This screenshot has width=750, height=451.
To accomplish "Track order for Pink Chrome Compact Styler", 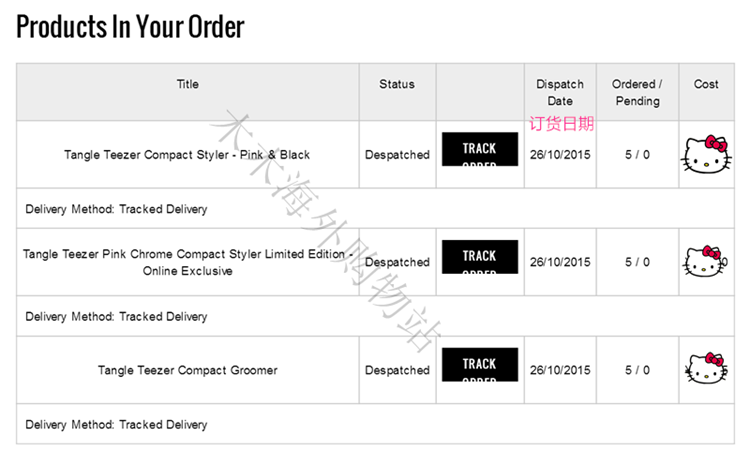I will click(480, 257).
